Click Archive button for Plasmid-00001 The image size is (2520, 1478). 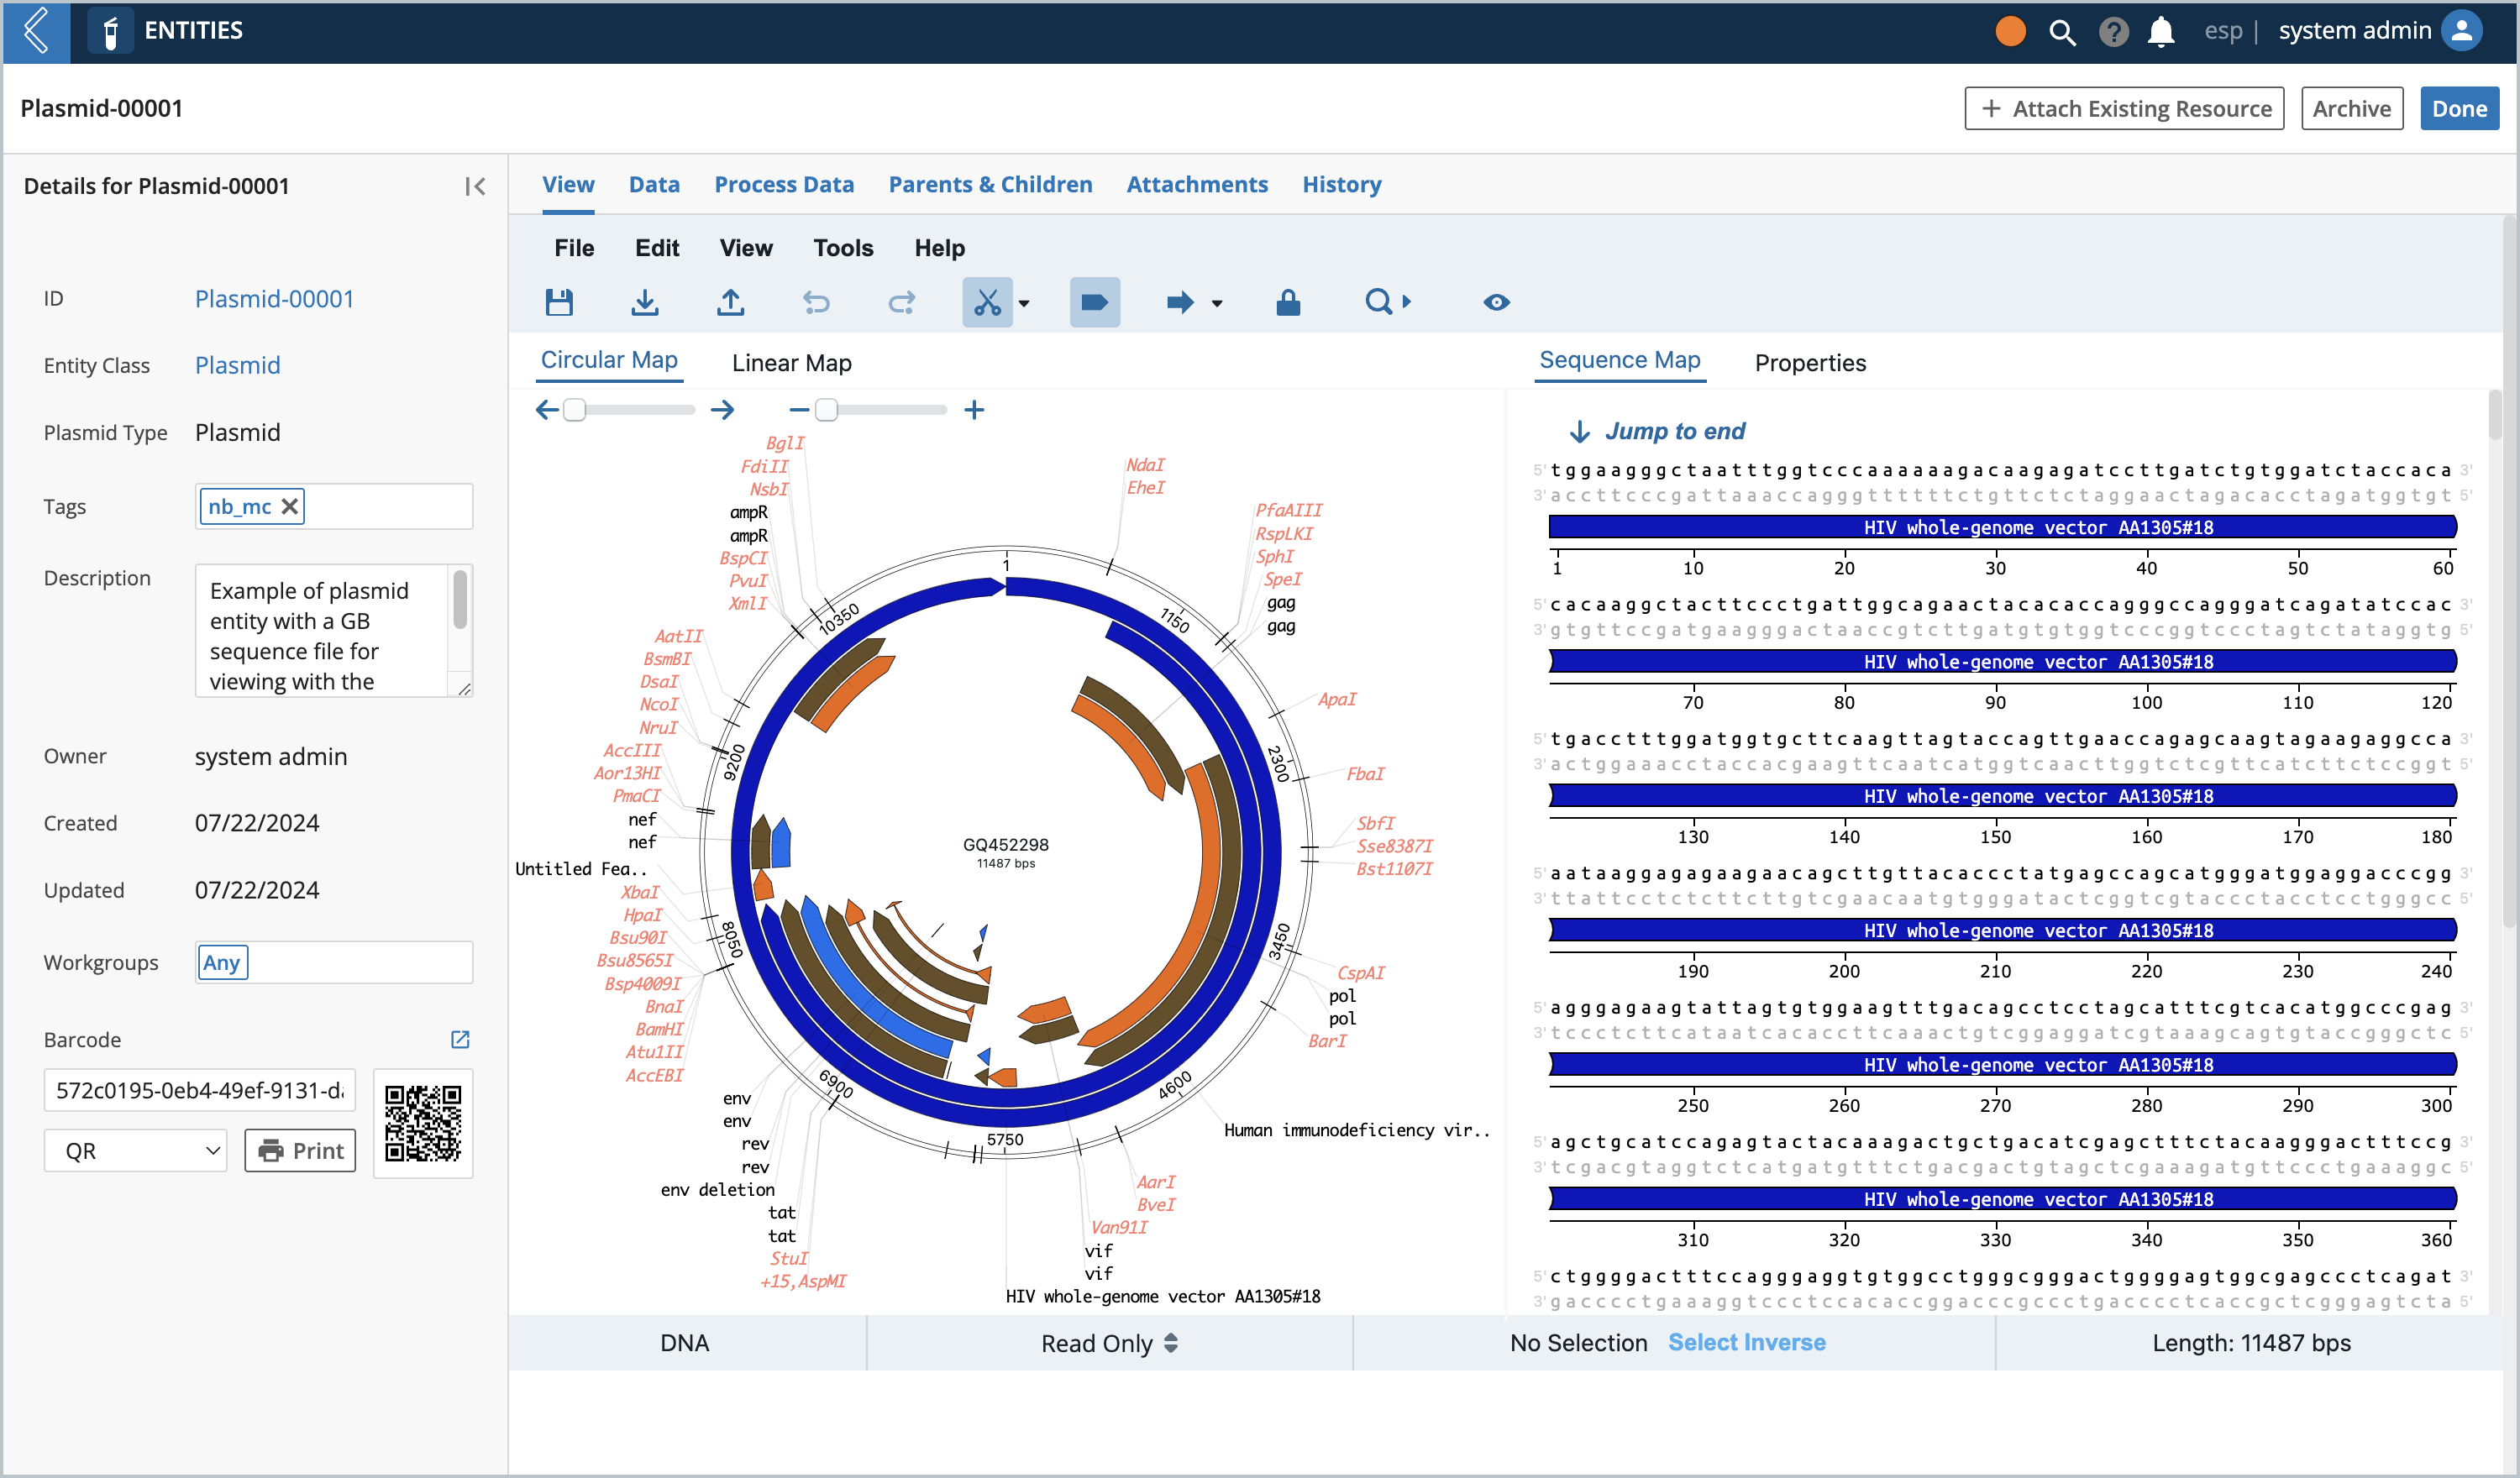[2355, 107]
